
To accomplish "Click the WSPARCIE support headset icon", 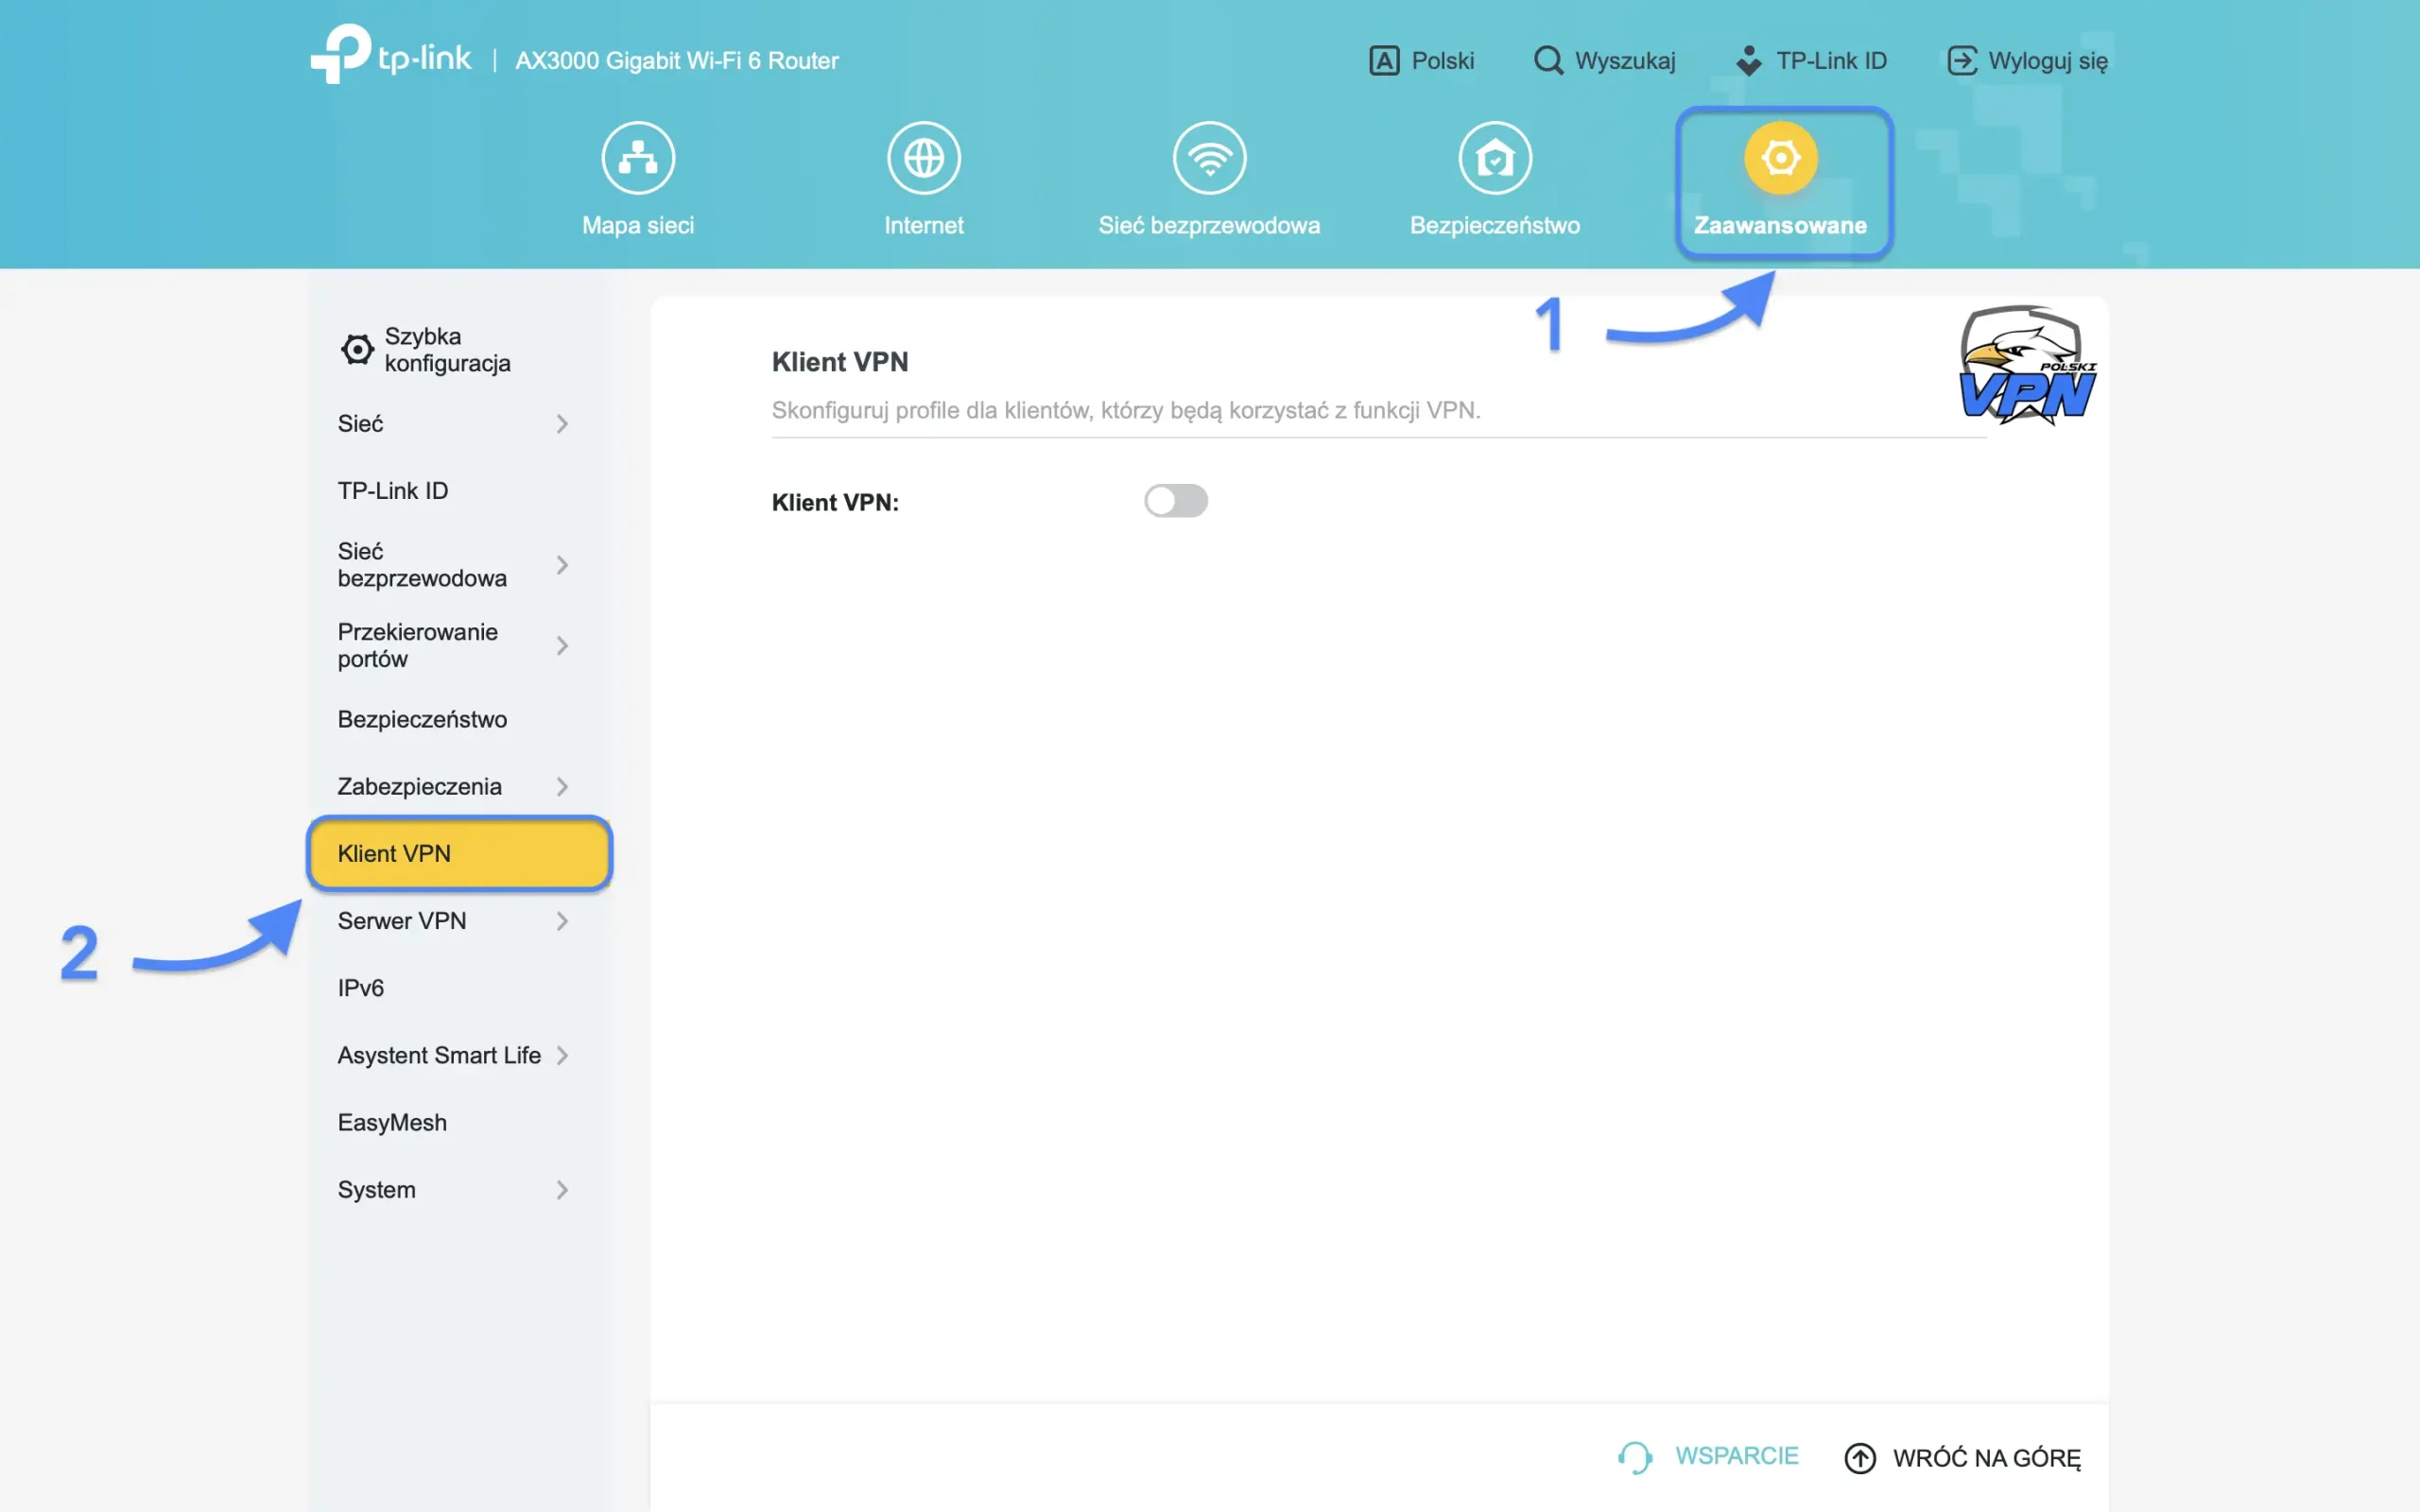I will point(1634,1457).
